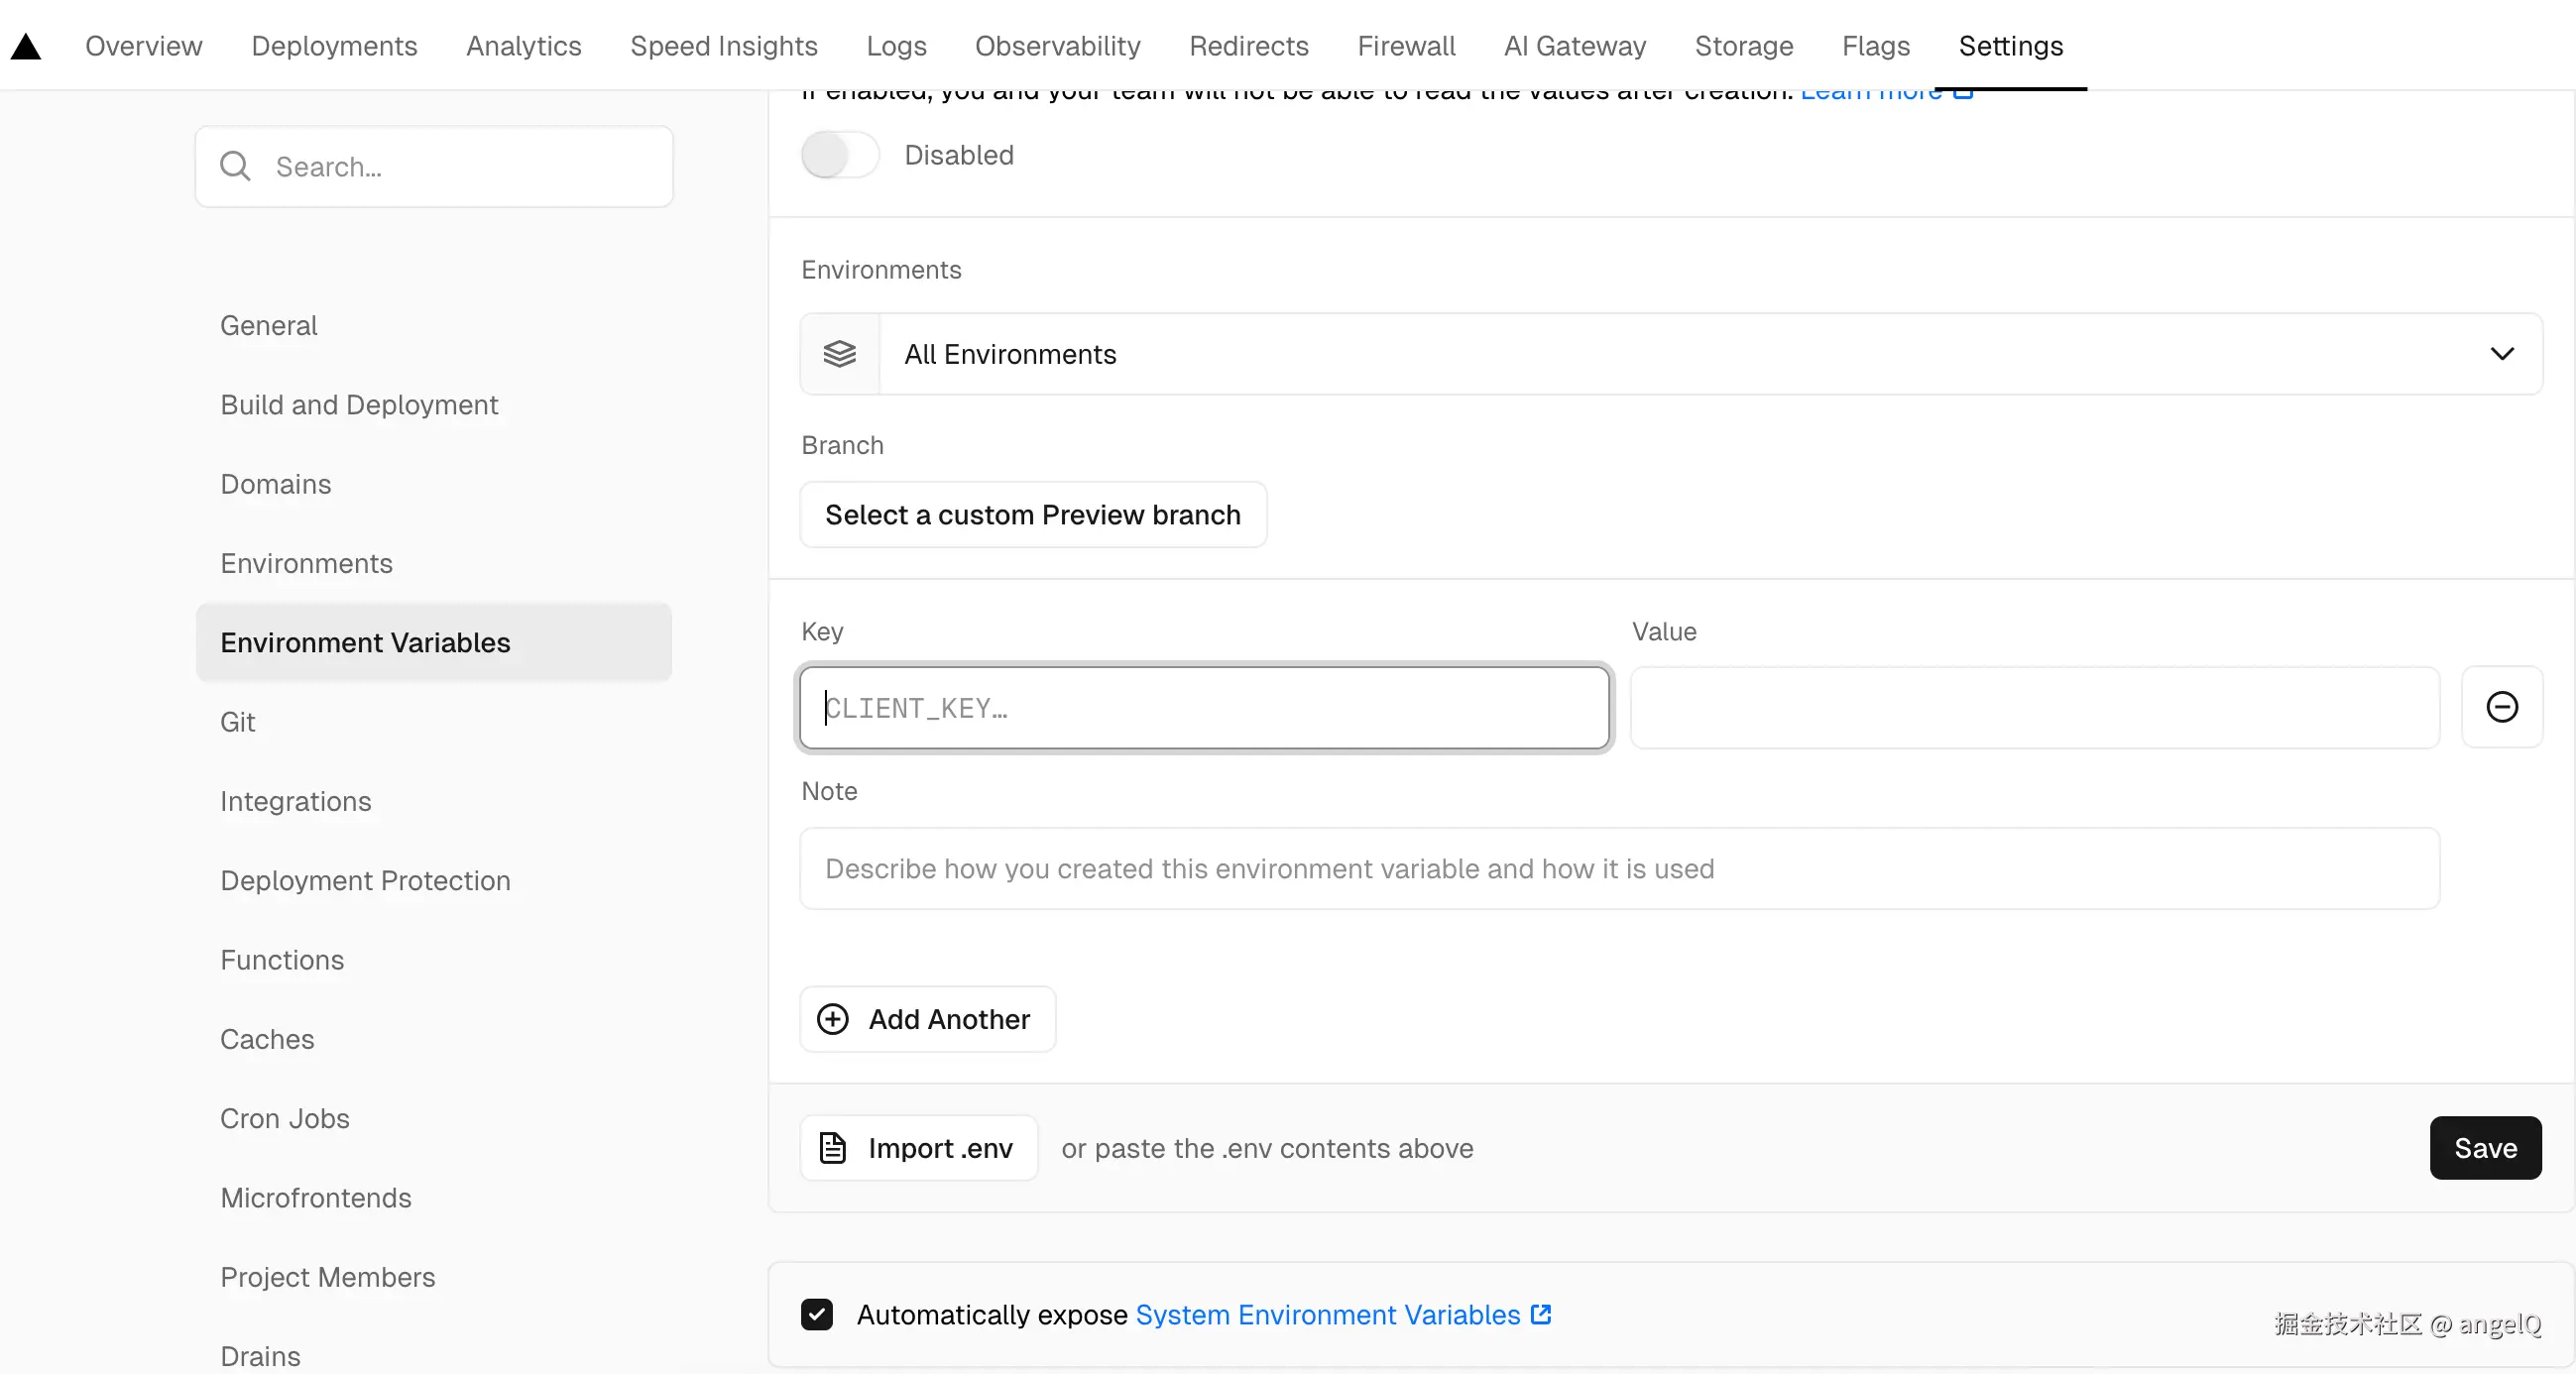Image resolution: width=2576 pixels, height=1374 pixels.
Task: Click the layers icon beside All Environments
Action: click(840, 354)
